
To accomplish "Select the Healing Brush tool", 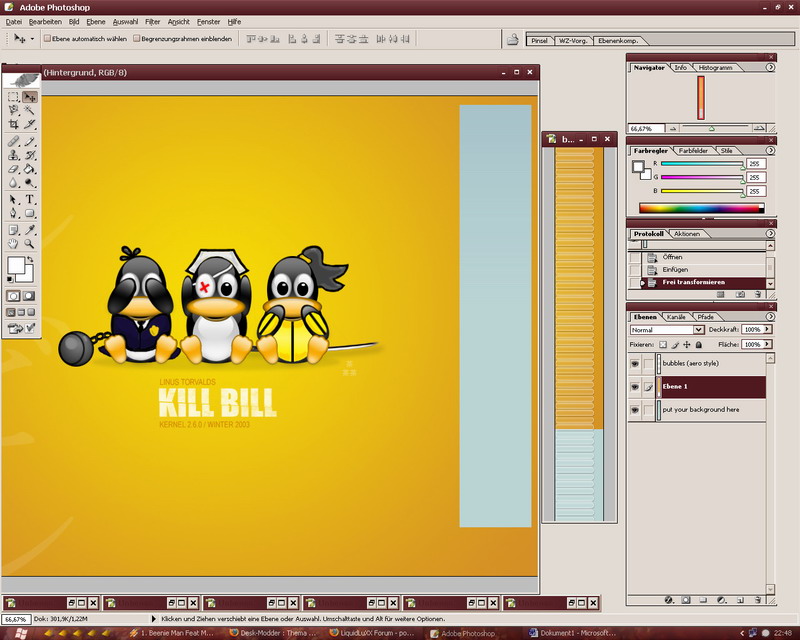I will 13,141.
